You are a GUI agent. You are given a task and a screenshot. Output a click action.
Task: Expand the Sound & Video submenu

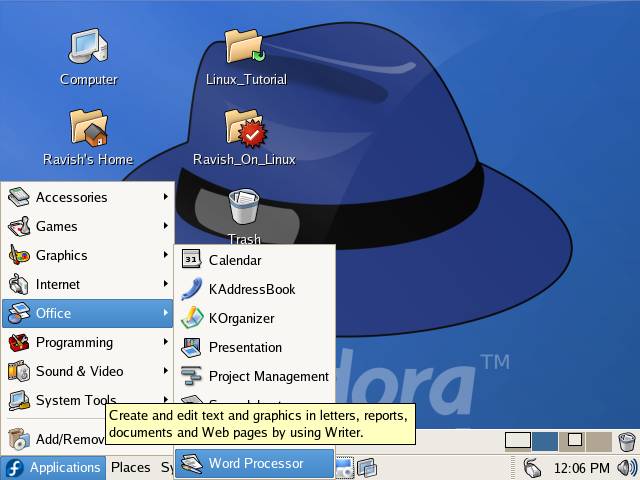79,371
